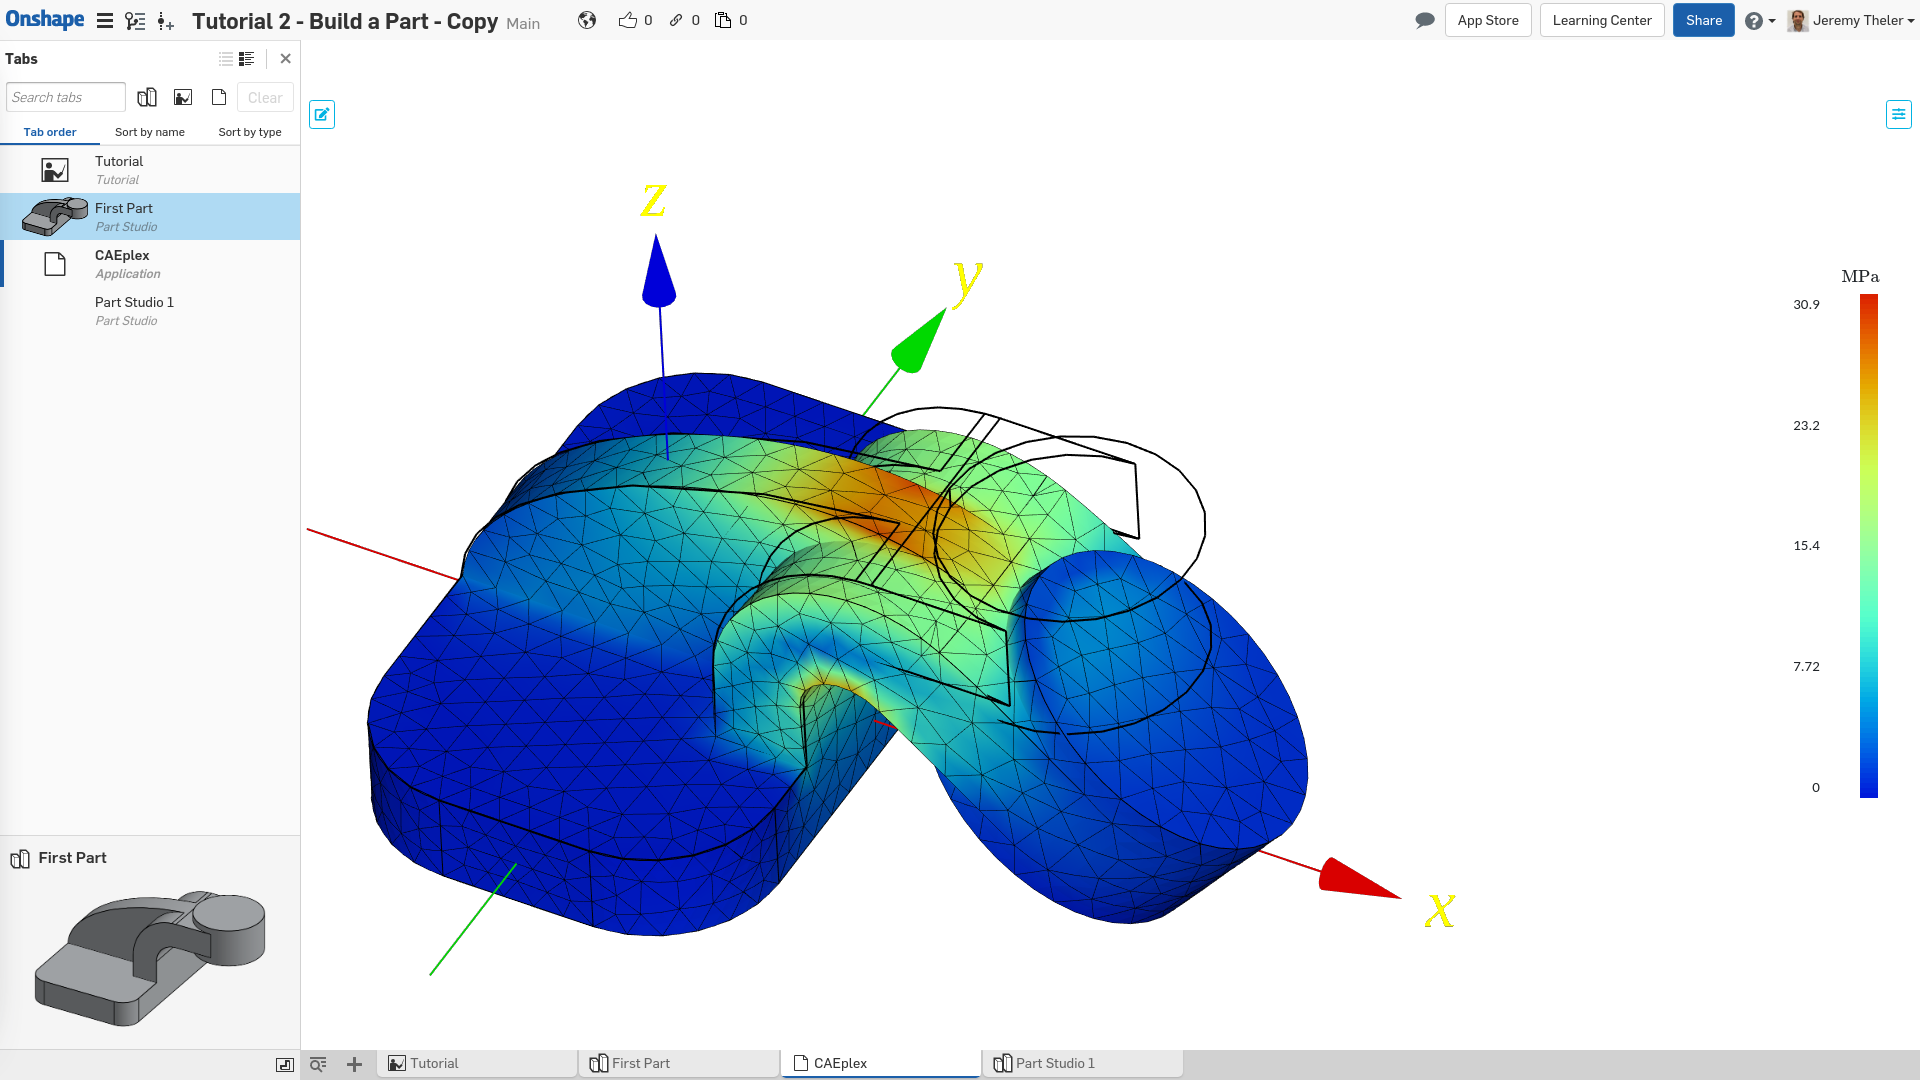Select Sort by name option
Screen dimensions: 1920x1080
149,132
